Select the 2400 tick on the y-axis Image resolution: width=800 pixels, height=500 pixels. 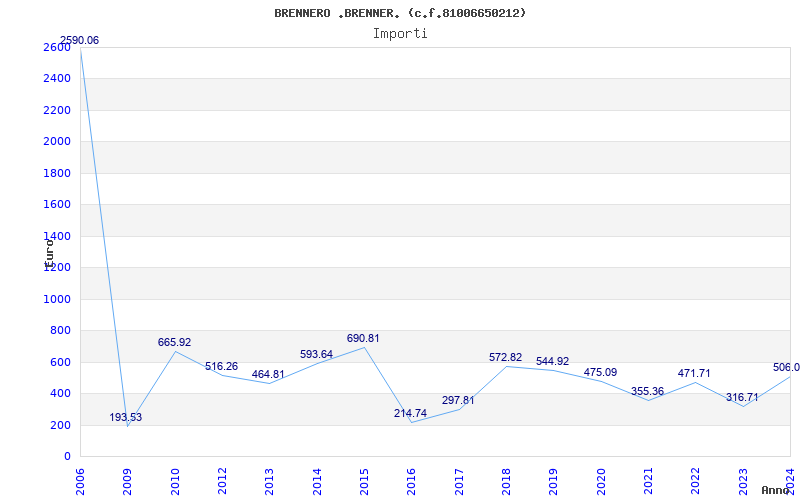[x=57, y=78]
